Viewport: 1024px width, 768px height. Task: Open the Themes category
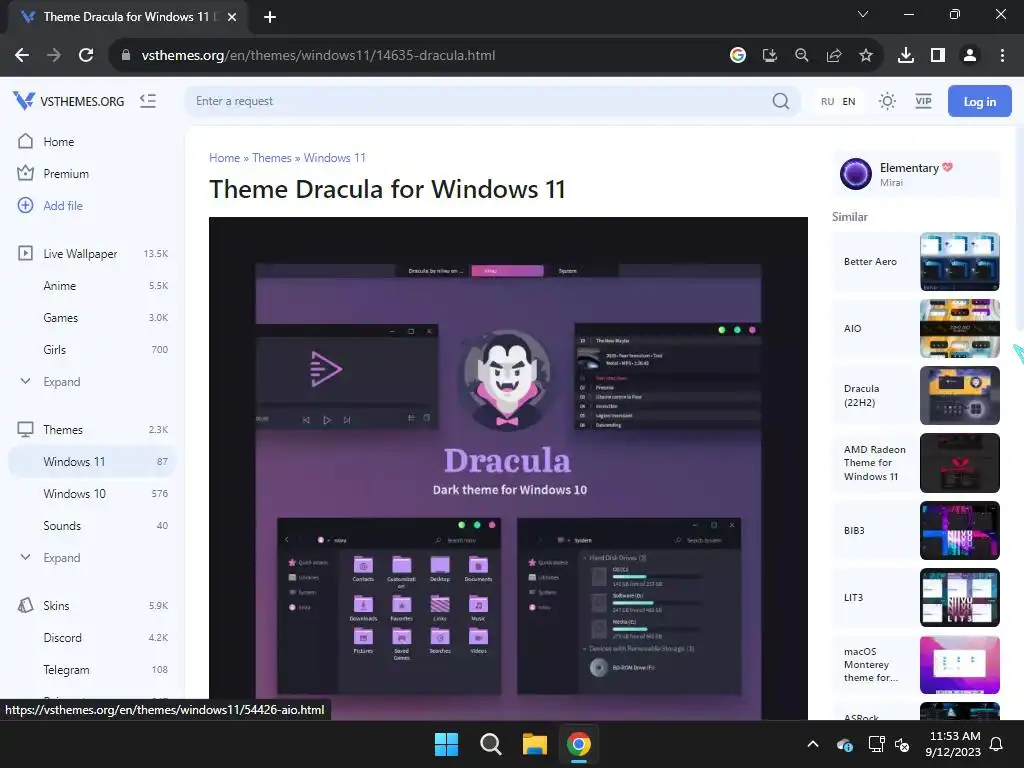63,430
